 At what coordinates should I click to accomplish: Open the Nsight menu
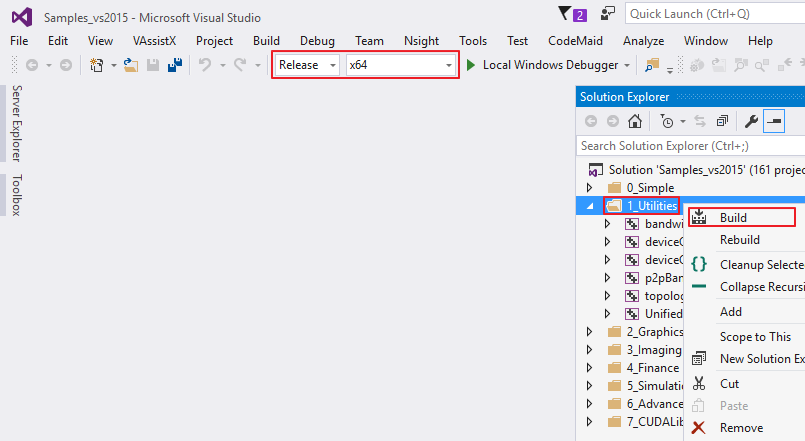coord(421,41)
